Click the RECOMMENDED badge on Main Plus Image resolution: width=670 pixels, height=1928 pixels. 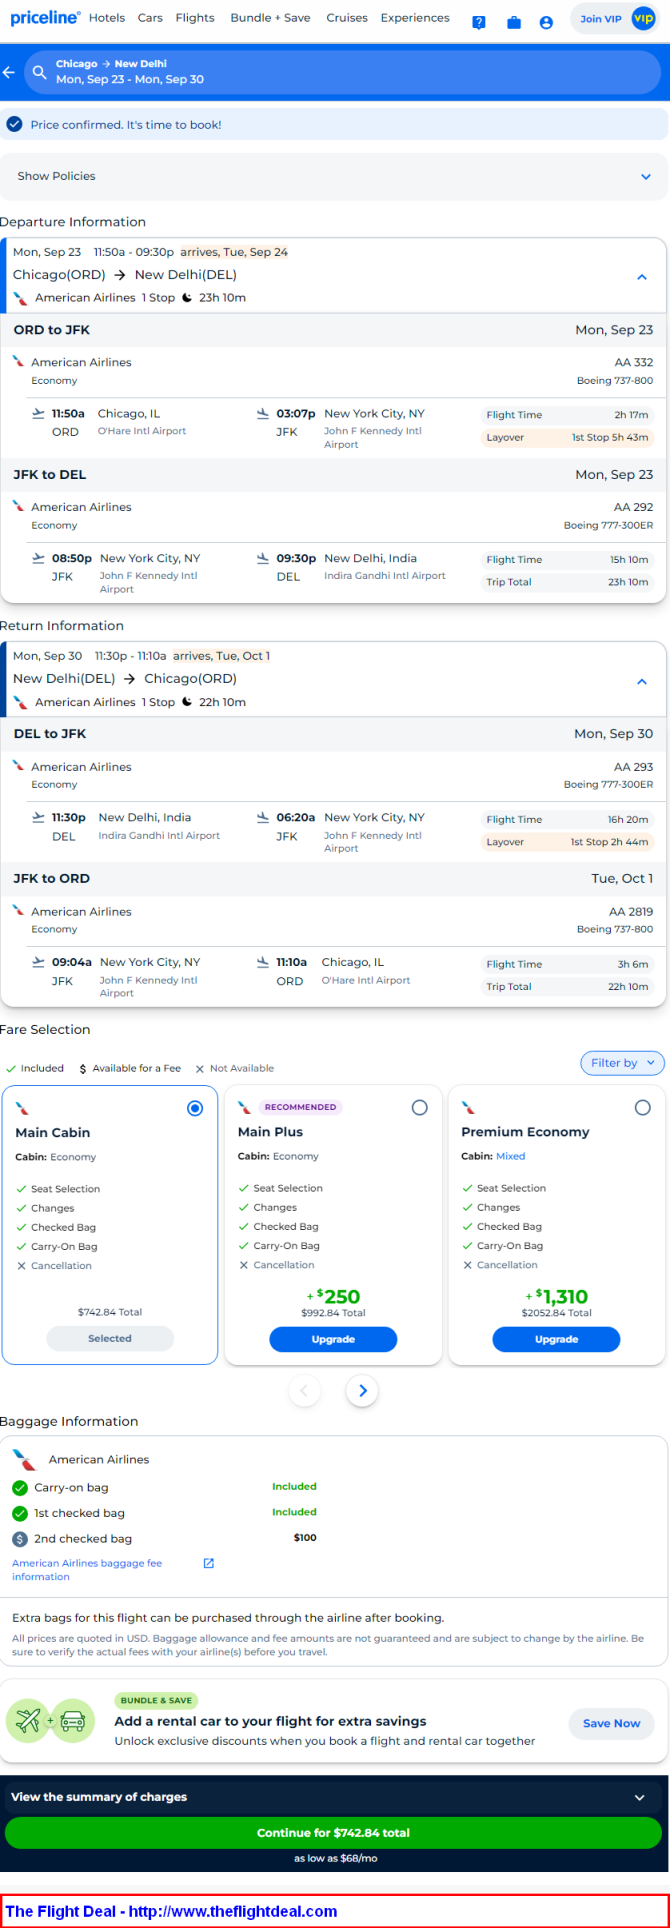[300, 1107]
